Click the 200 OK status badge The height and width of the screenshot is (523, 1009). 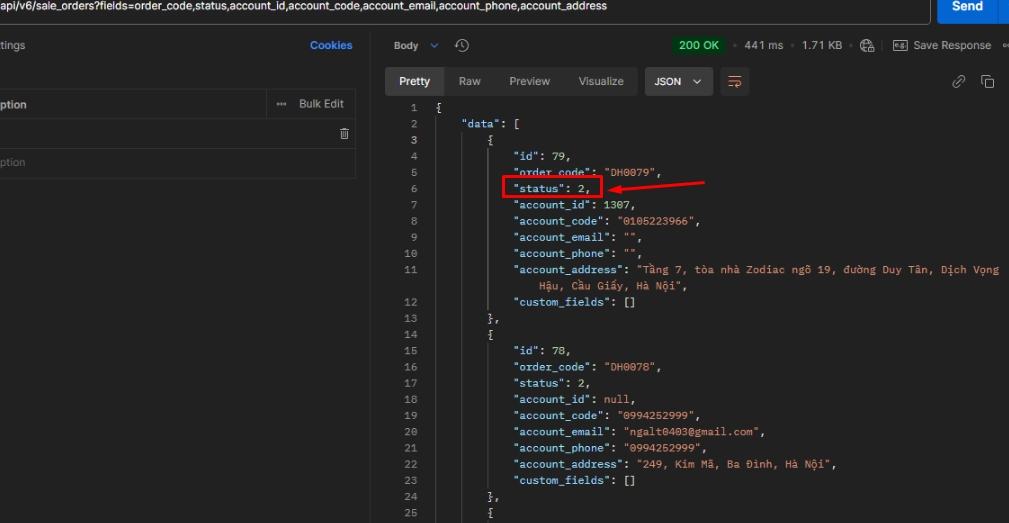coord(699,46)
